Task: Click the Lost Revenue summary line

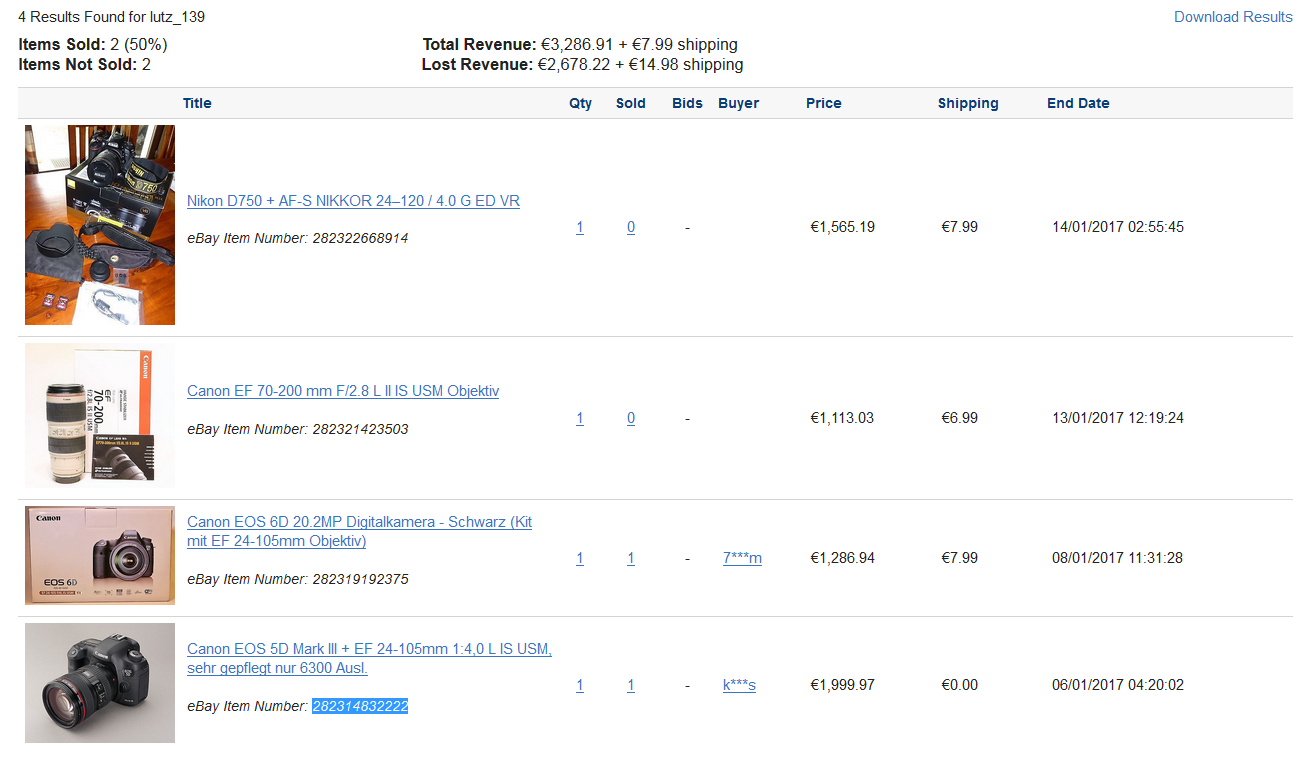Action: 583,65
